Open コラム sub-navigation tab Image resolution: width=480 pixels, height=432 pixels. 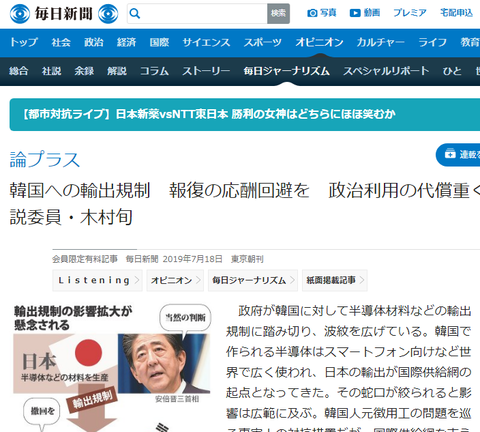tap(154, 71)
